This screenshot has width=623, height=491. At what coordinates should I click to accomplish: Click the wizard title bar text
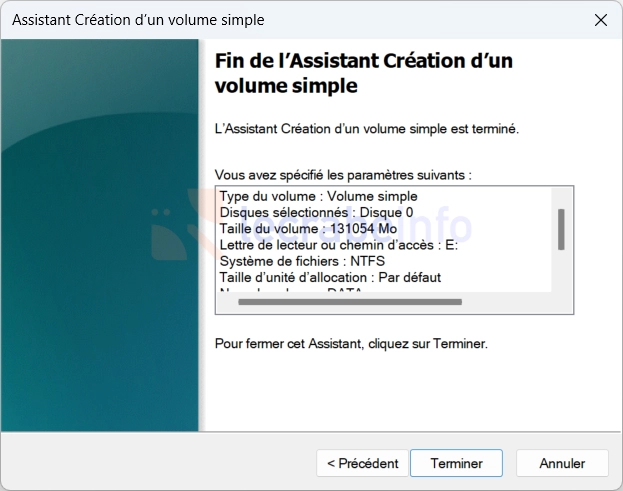[x=138, y=20]
